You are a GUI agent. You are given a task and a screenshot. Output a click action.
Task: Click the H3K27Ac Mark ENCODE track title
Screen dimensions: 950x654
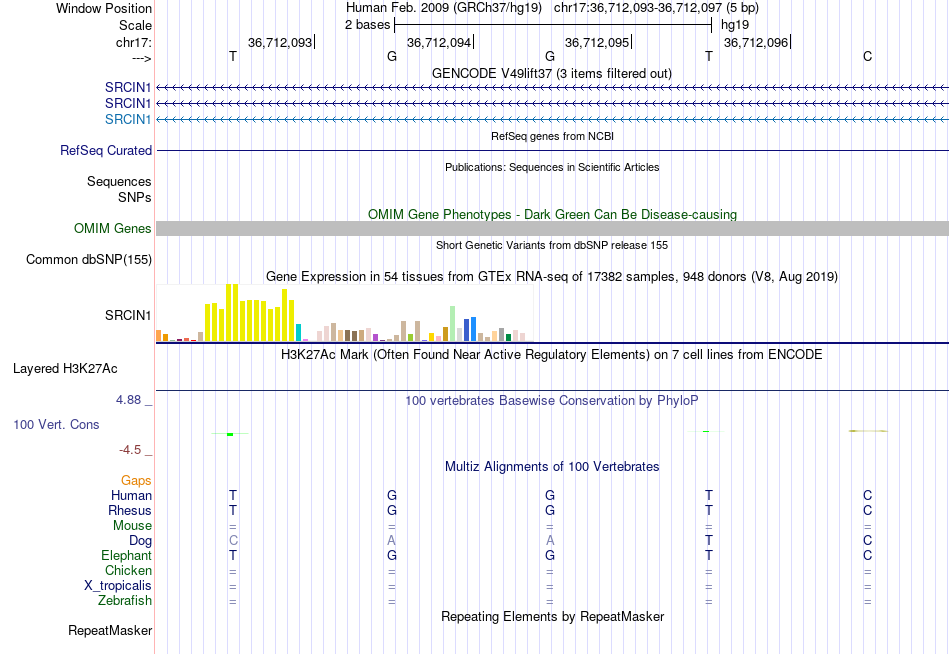pos(552,355)
